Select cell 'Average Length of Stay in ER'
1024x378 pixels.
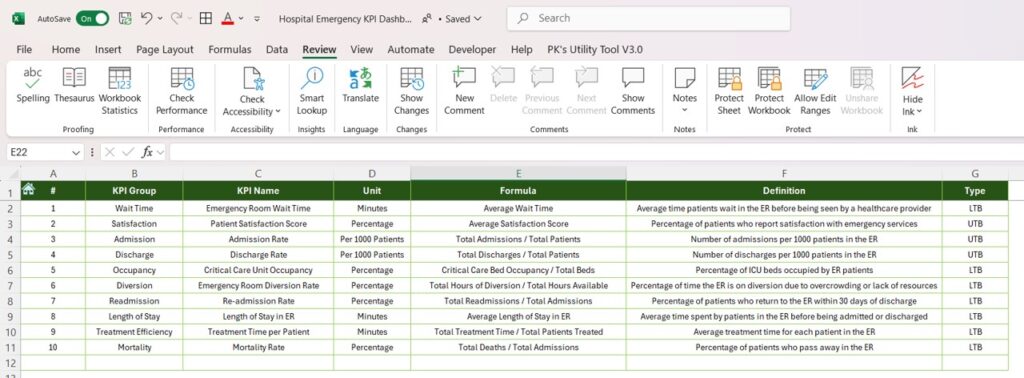pos(519,317)
